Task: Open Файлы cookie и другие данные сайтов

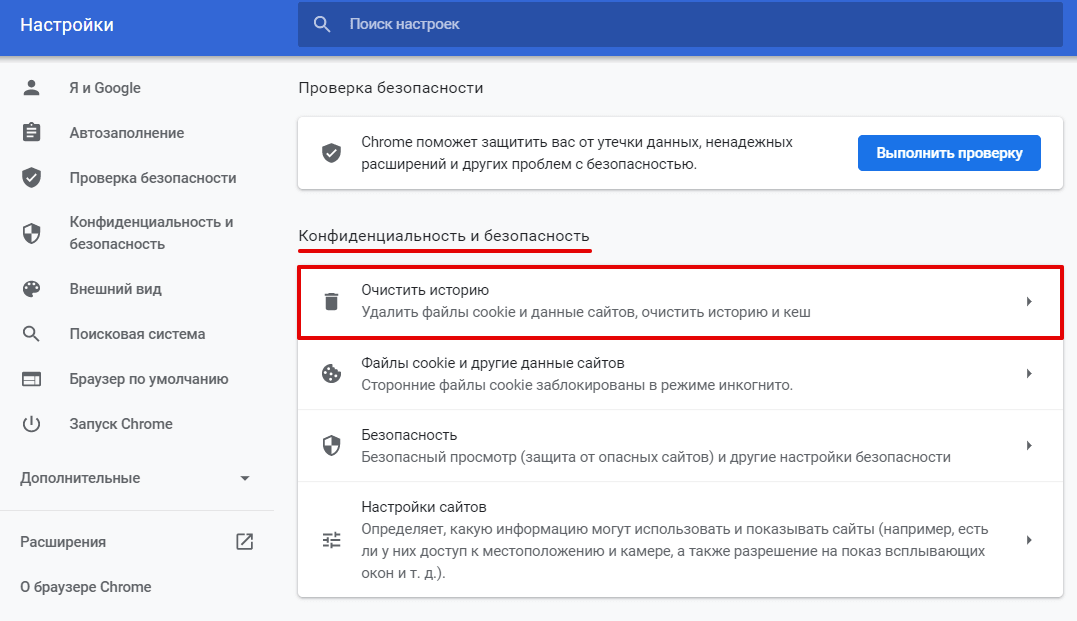Action: 680,374
